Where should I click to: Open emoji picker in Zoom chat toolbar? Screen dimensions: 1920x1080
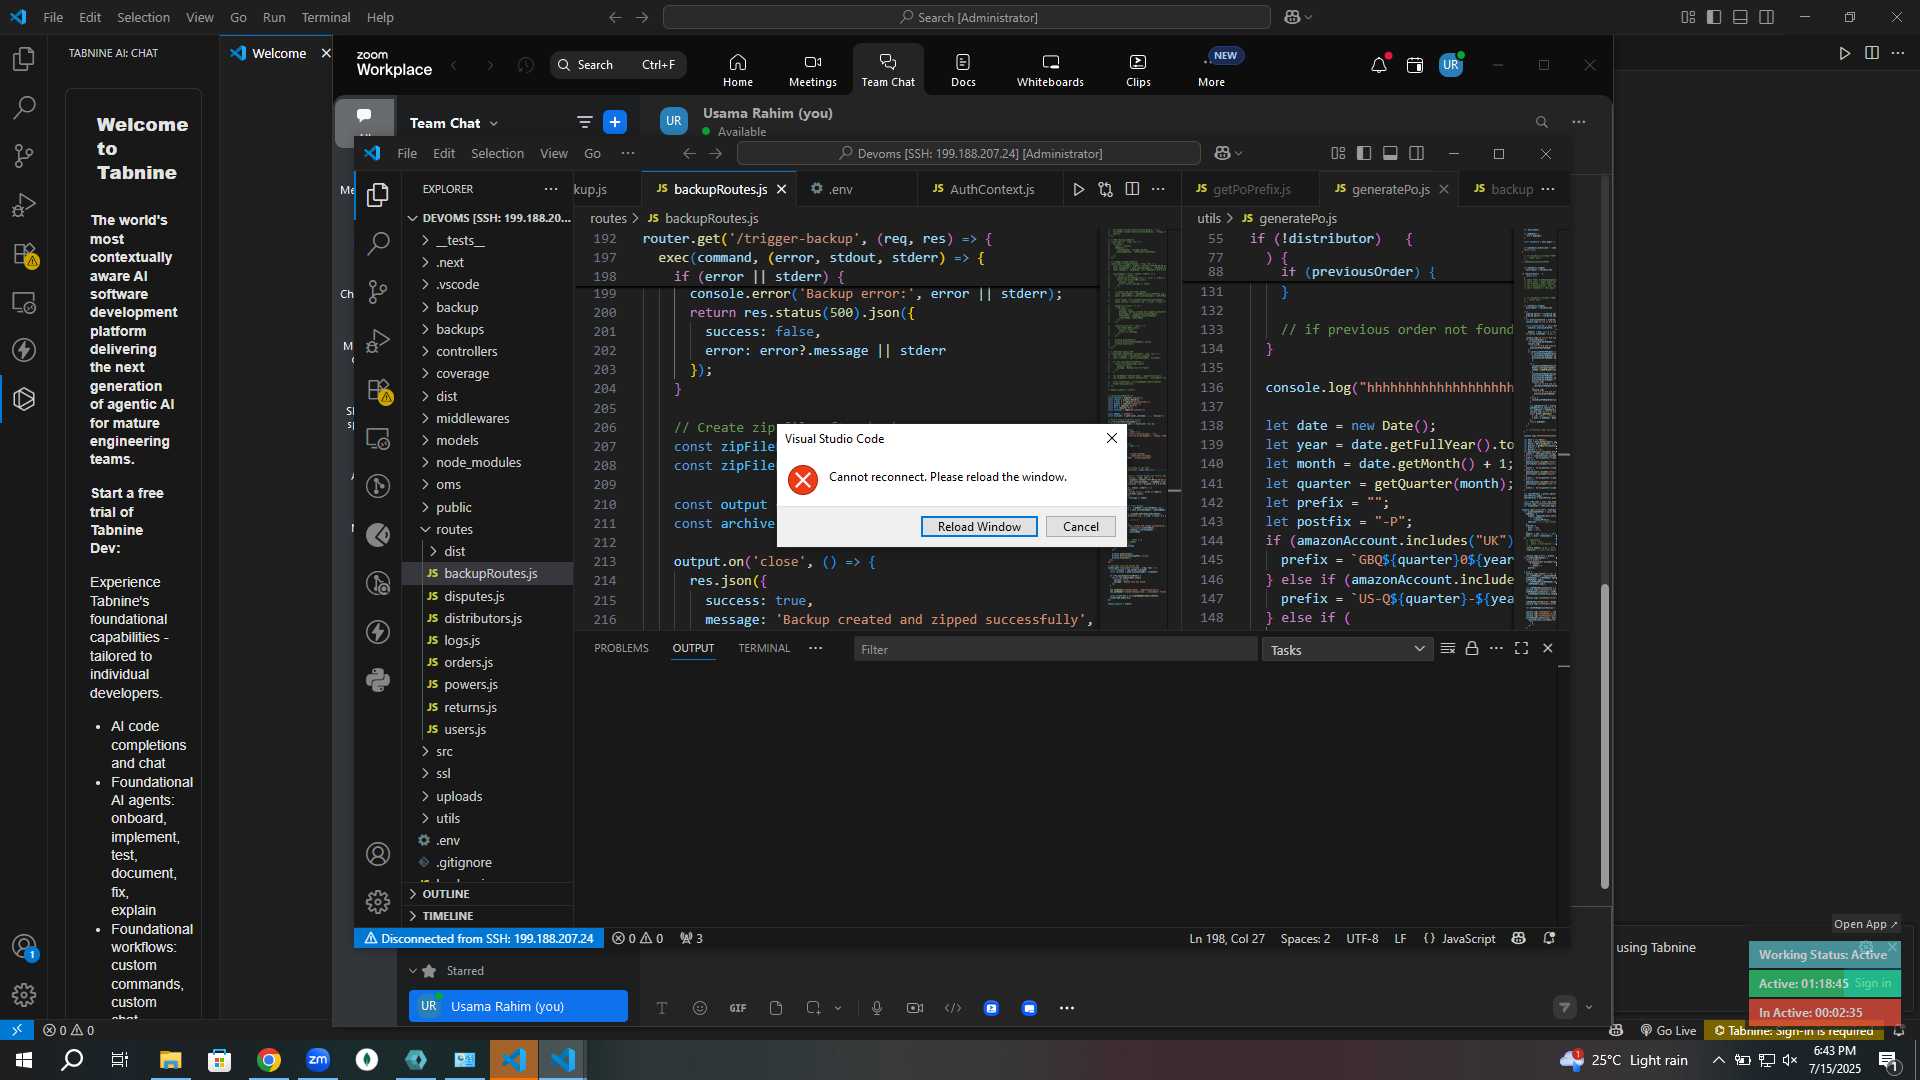coord(700,1008)
